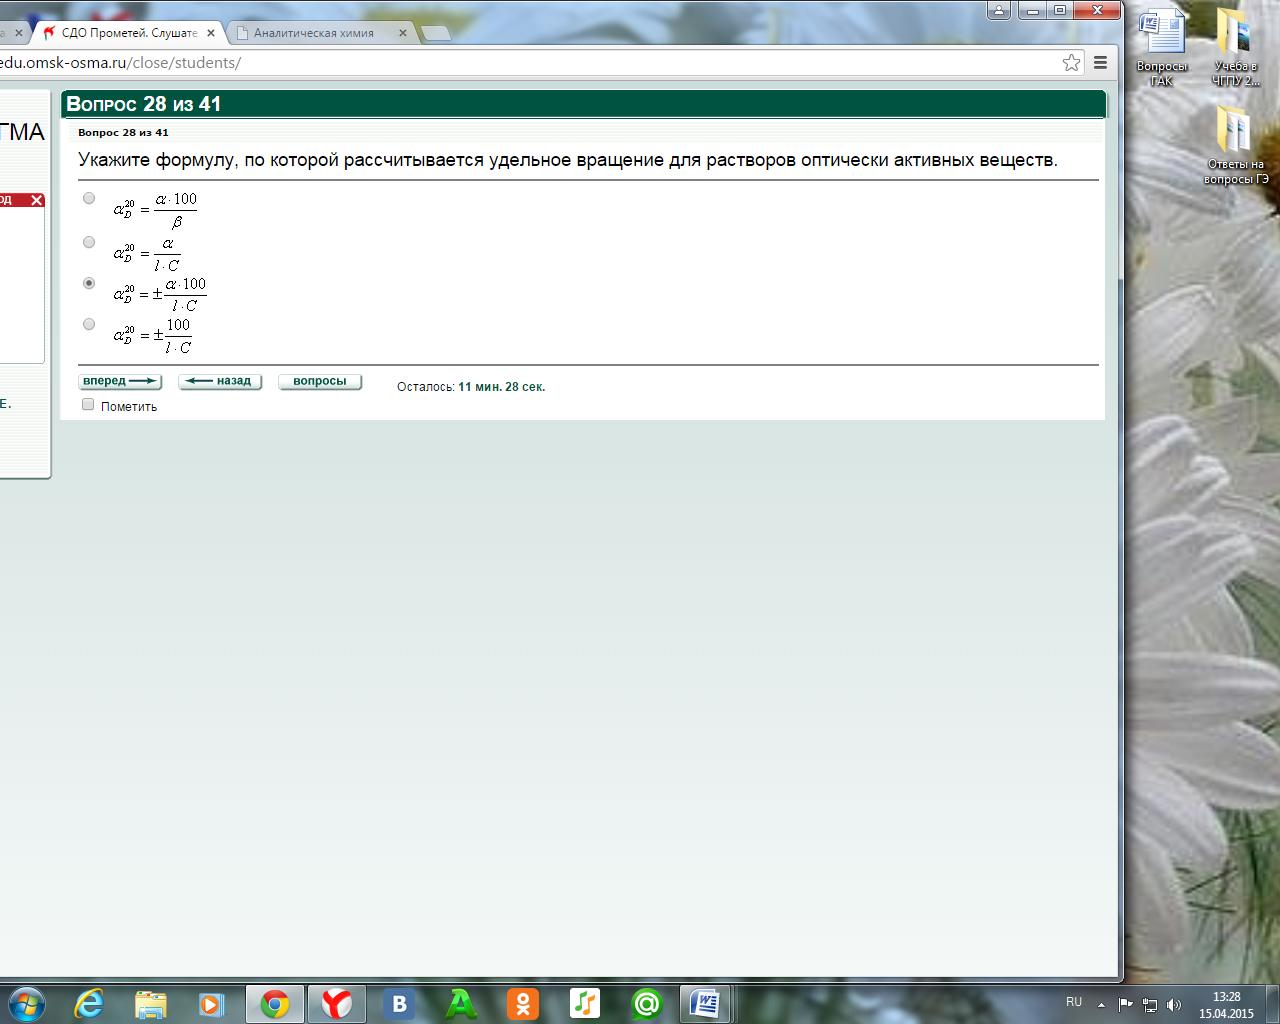The width and height of the screenshot is (1280, 1024).
Task: Open Odnoklassniki from the taskbar
Action: click(523, 1003)
